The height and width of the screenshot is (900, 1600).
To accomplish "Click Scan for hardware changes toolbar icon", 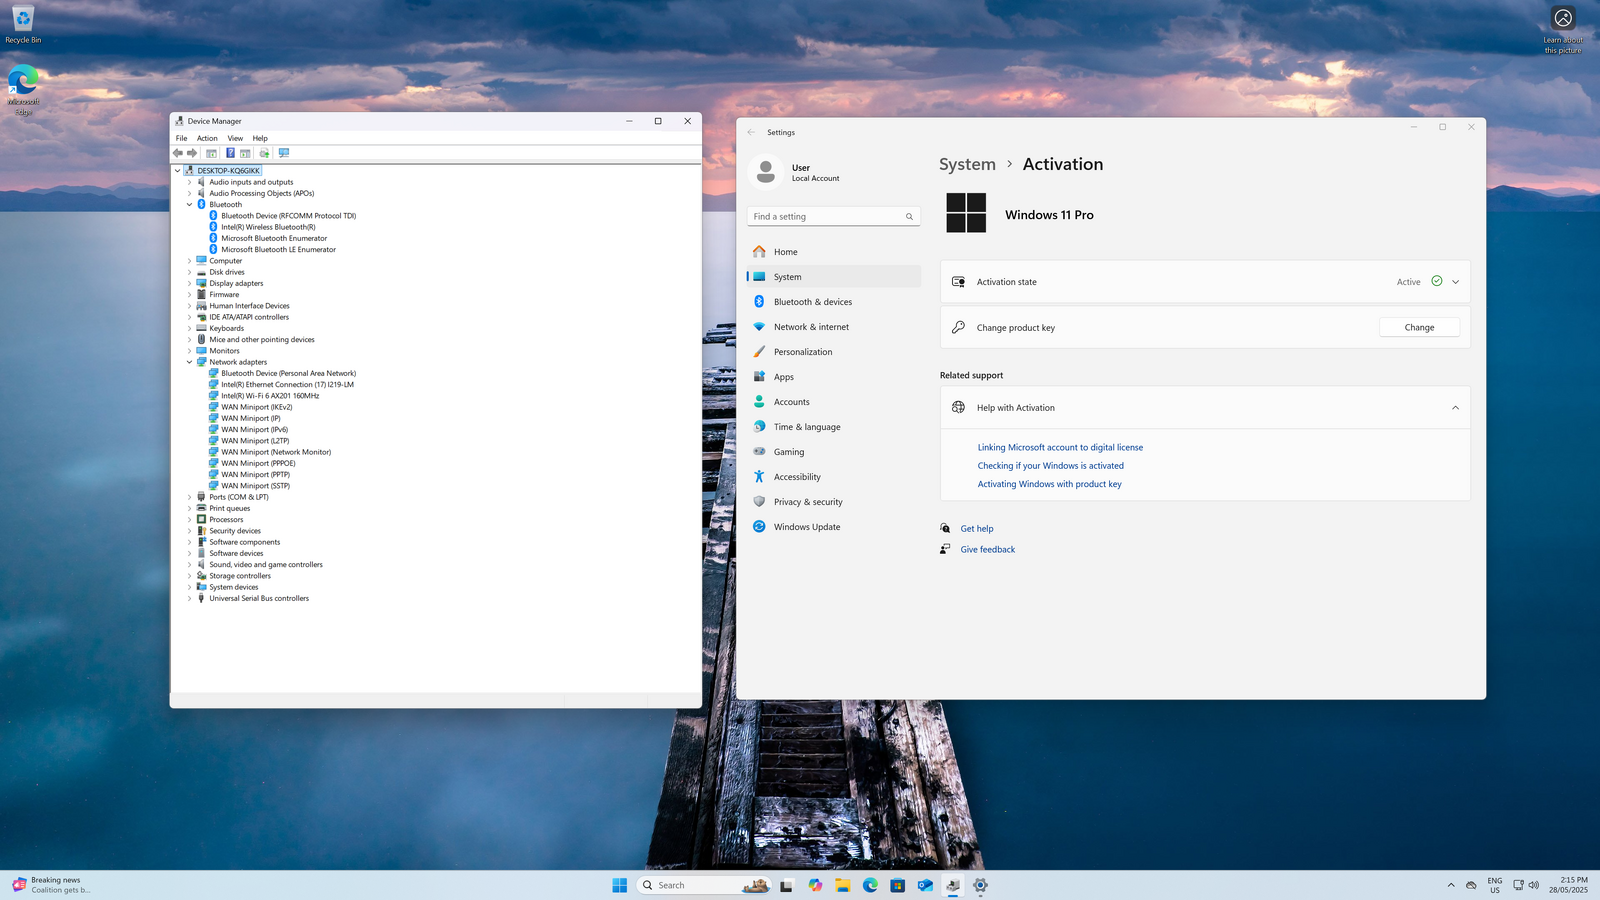I will [x=284, y=153].
